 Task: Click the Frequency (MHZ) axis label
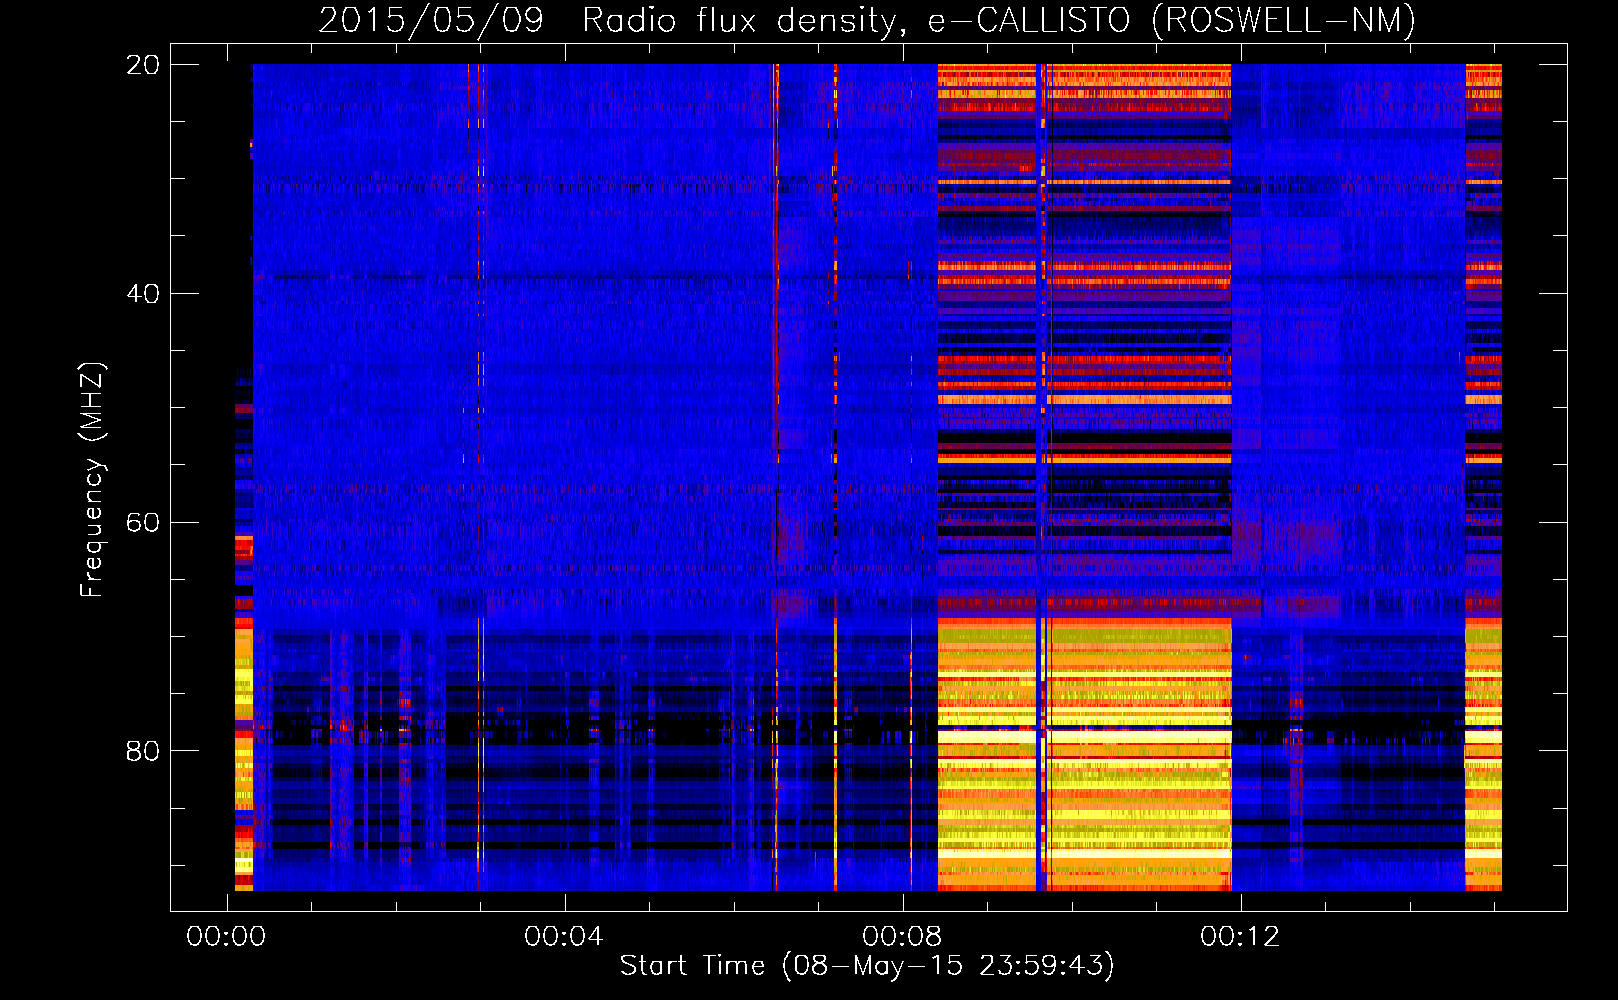pyautogui.click(x=91, y=480)
